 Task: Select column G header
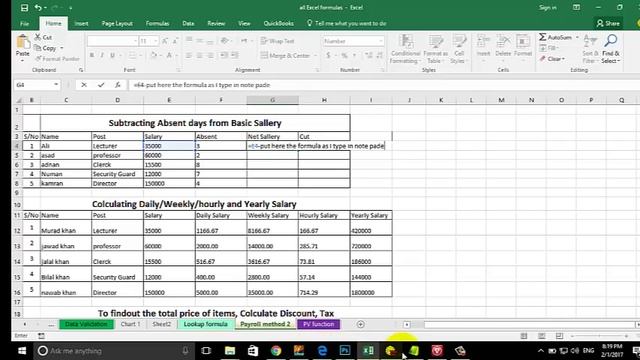coord(272,100)
